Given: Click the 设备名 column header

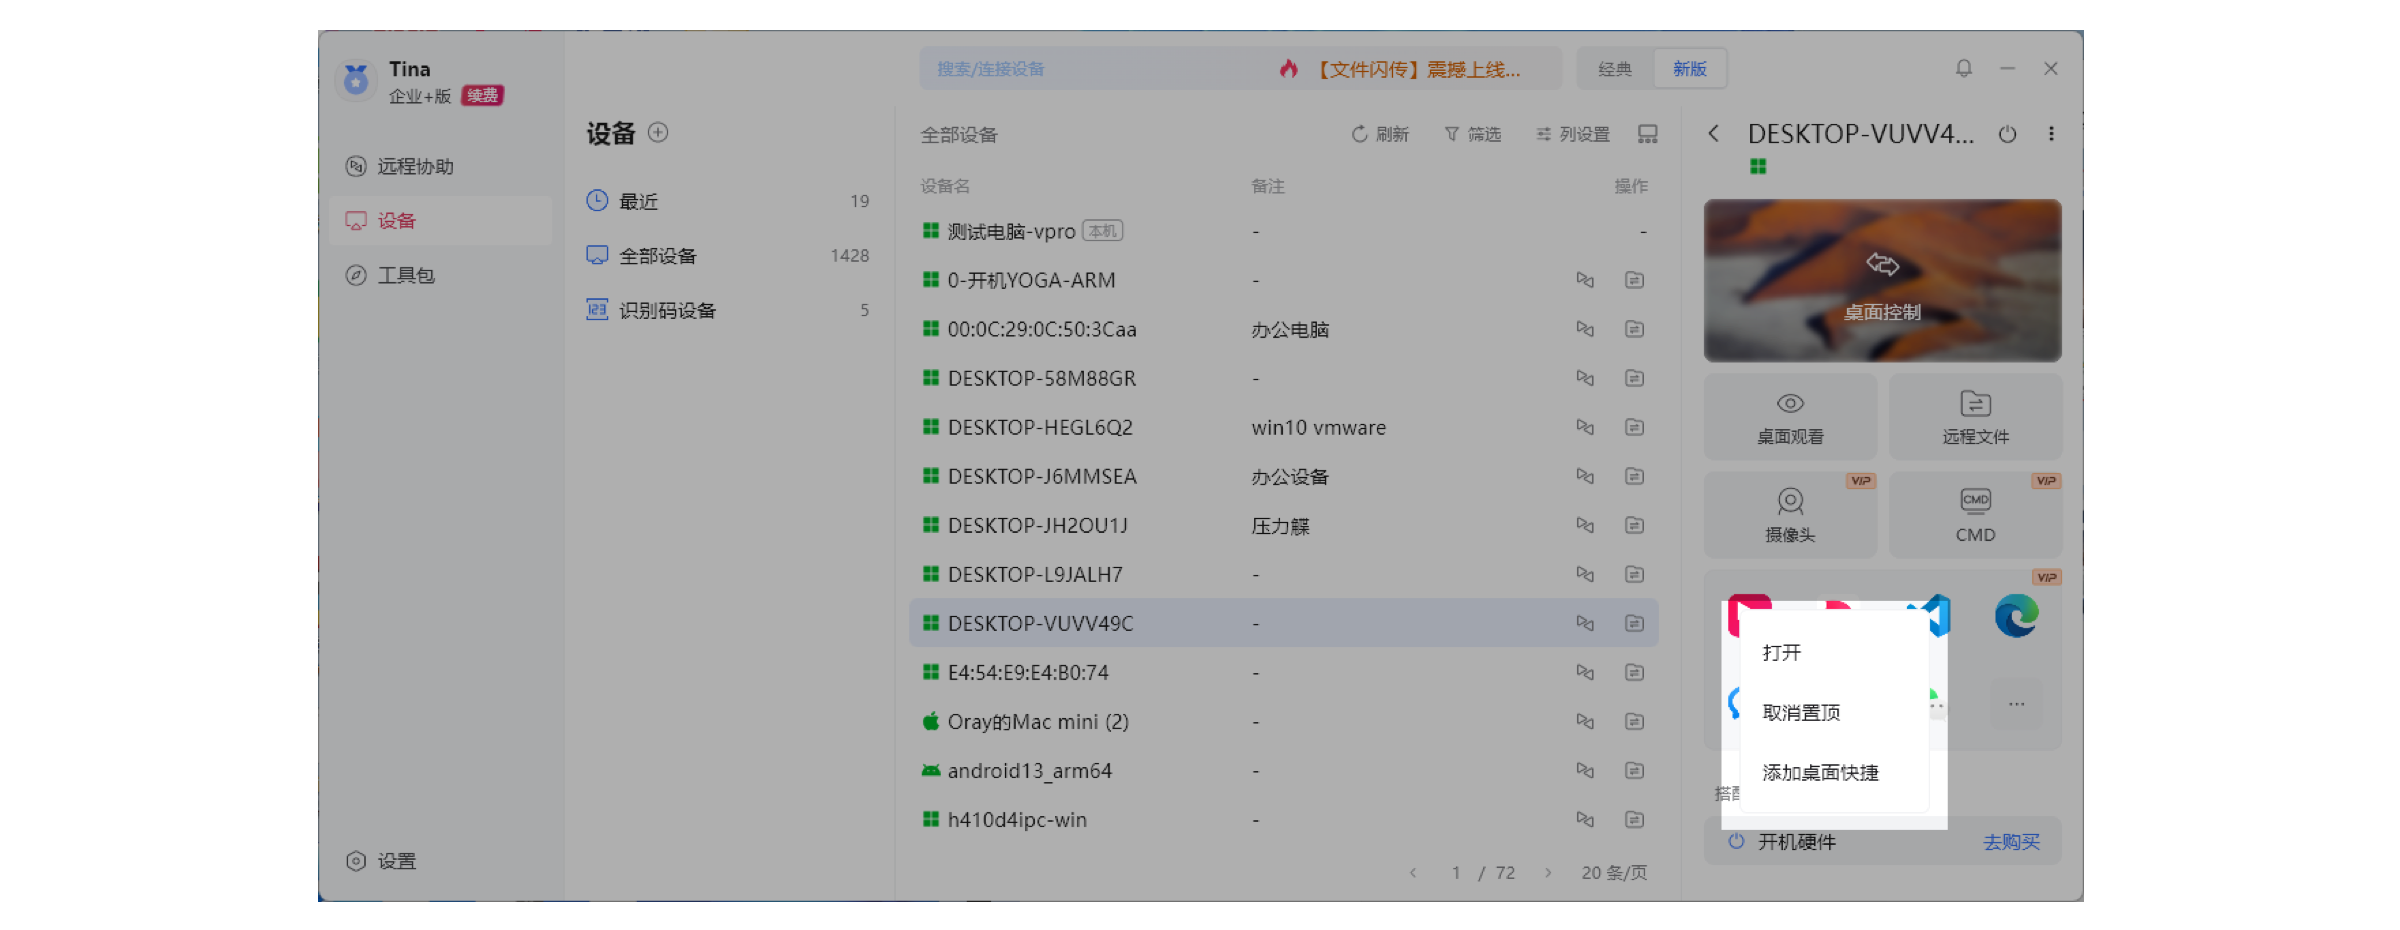Looking at the screenshot, I should pyautogui.click(x=945, y=186).
